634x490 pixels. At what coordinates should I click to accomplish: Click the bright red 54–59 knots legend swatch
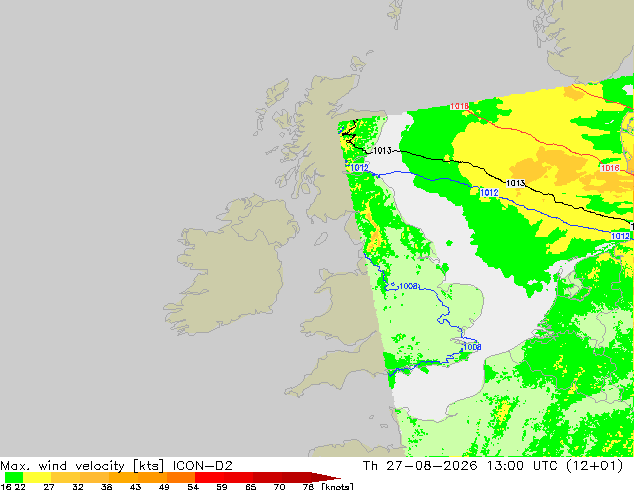pyautogui.click(x=209, y=477)
